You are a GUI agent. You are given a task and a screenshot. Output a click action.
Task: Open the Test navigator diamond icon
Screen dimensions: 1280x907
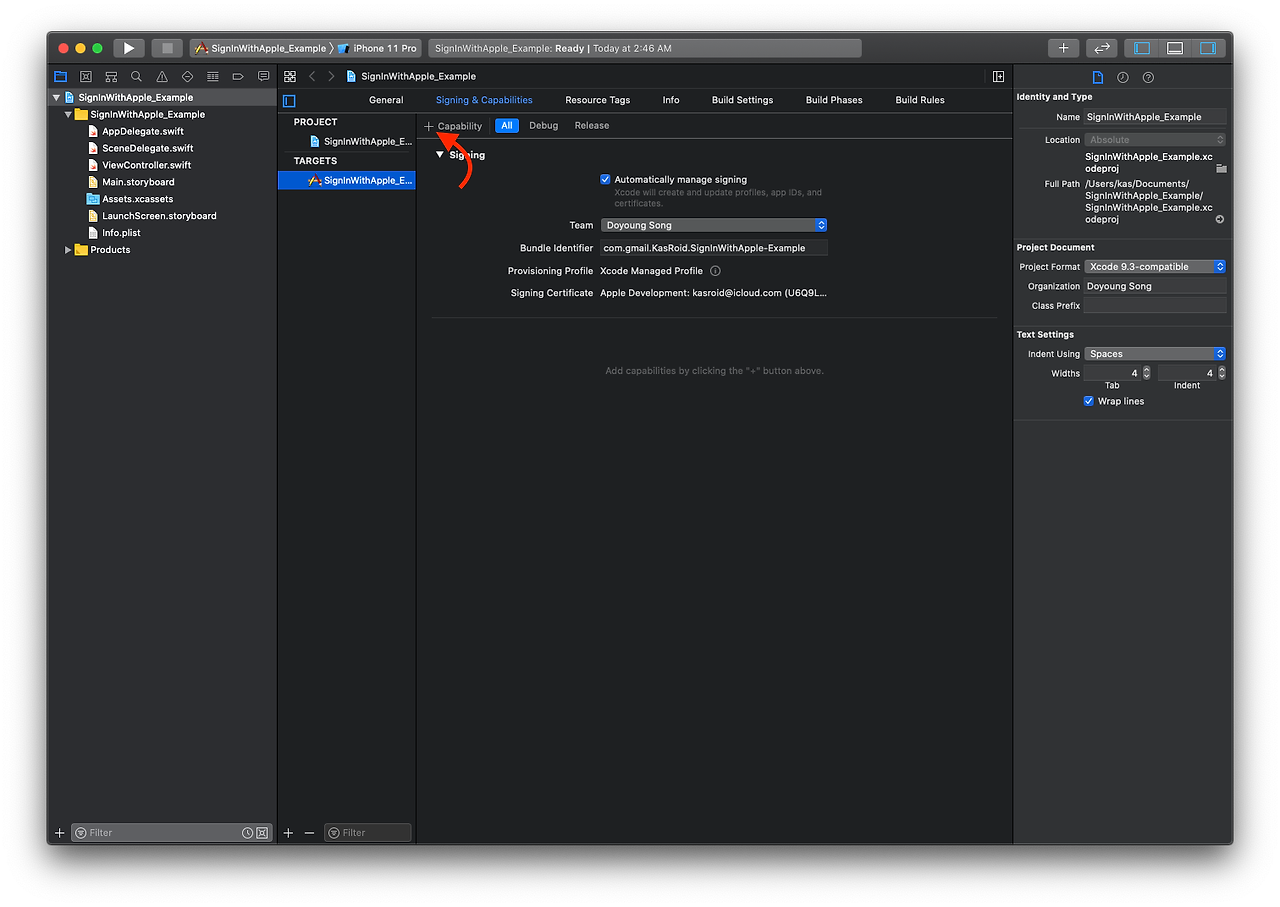tap(187, 77)
